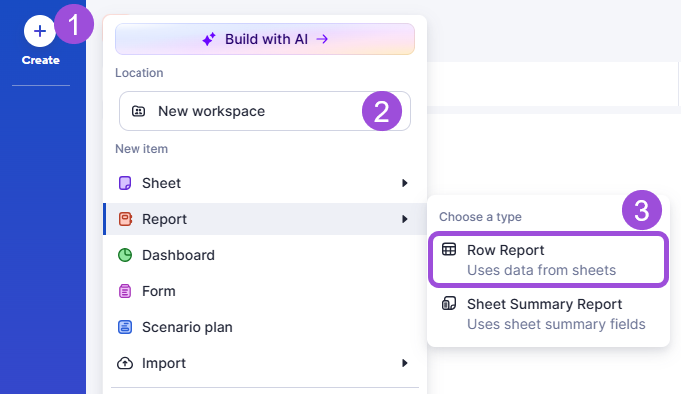Click the Create label in sidebar
The height and width of the screenshot is (394, 681).
(41, 60)
